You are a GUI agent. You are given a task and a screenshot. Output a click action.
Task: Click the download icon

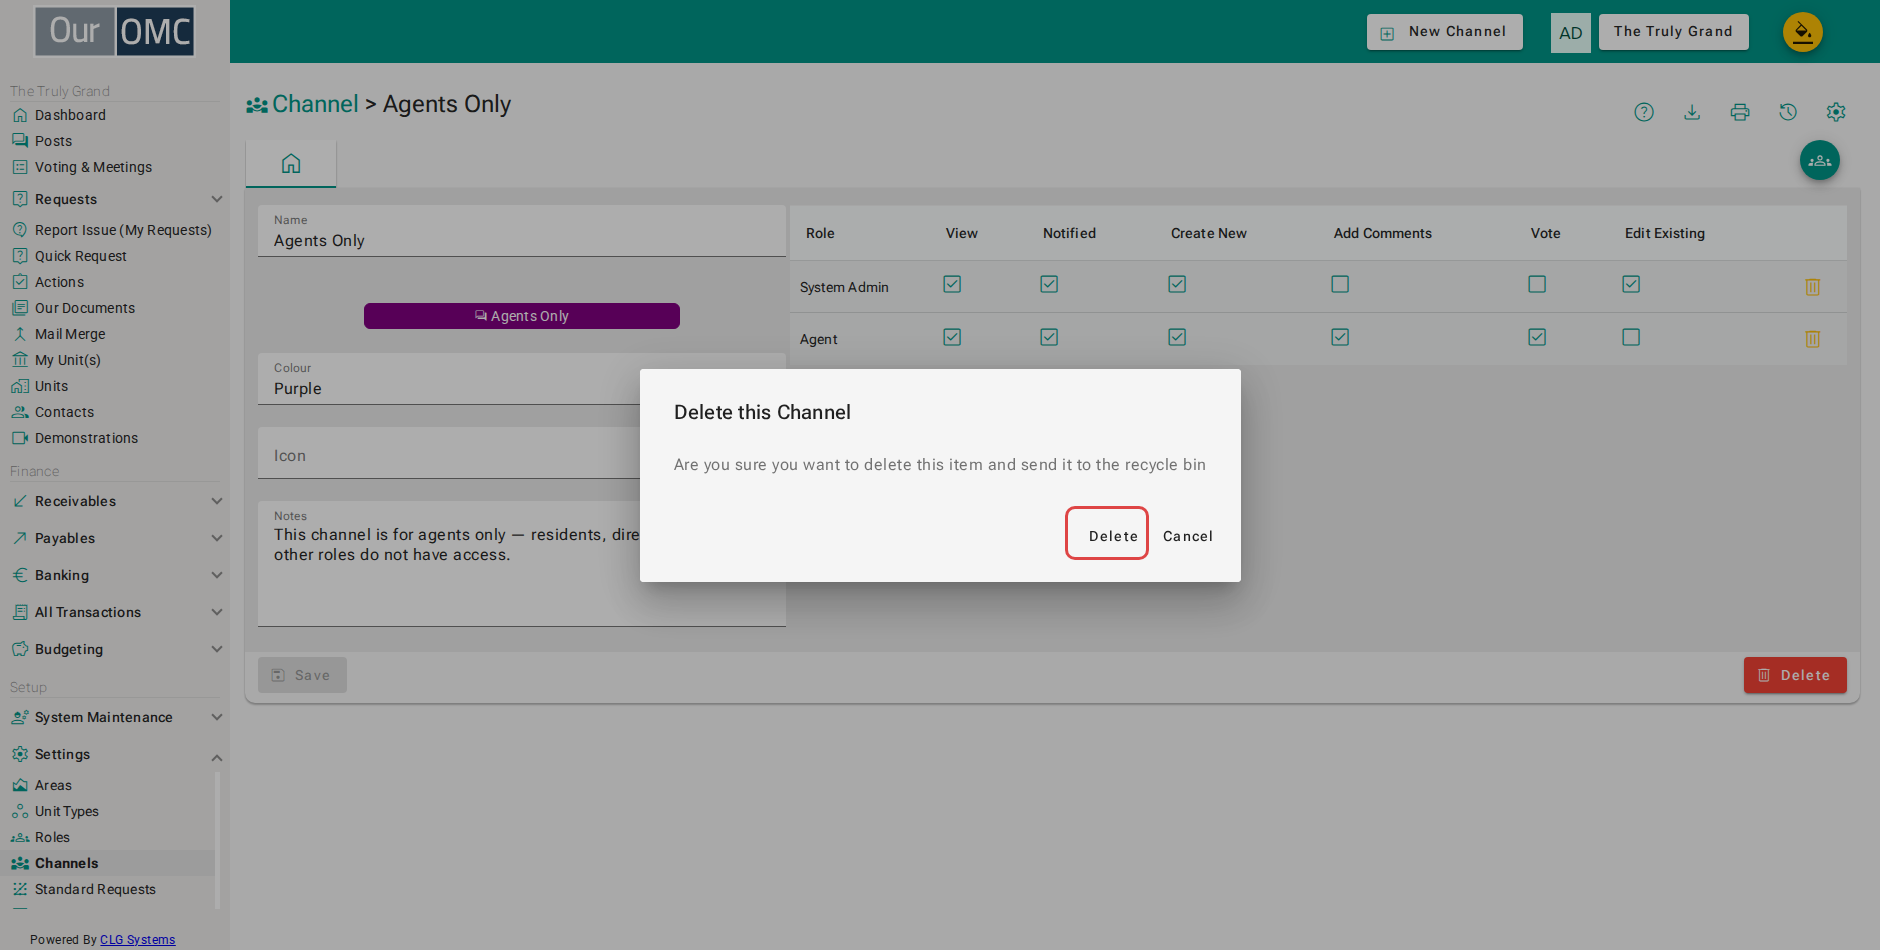(x=1692, y=112)
